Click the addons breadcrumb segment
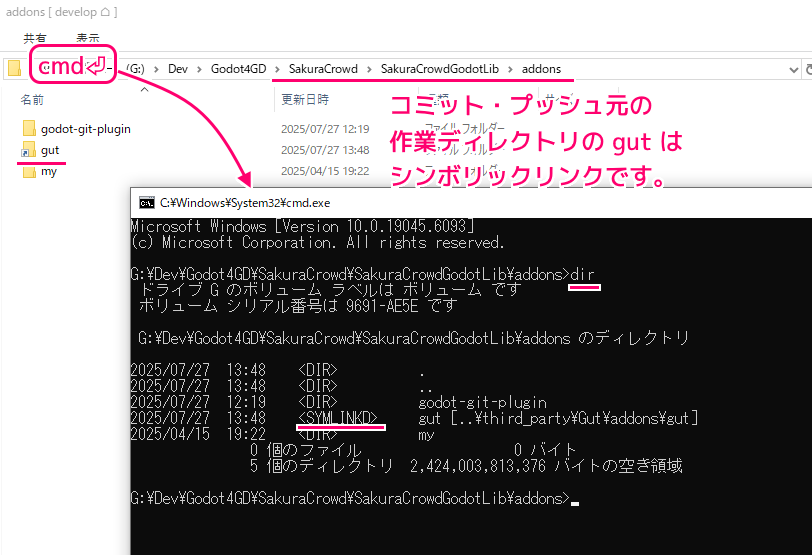Screen dimensions: 812x555 click(x=541, y=69)
